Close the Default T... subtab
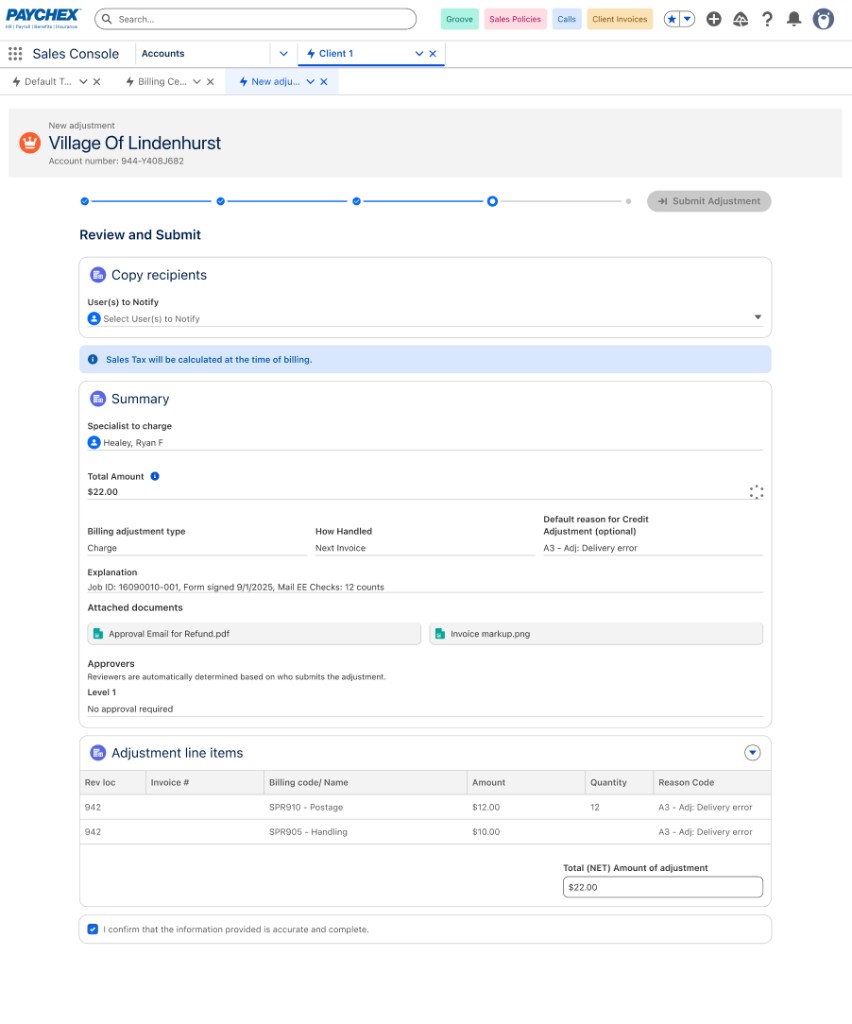Screen dimensions: 852x1024 point(97,82)
